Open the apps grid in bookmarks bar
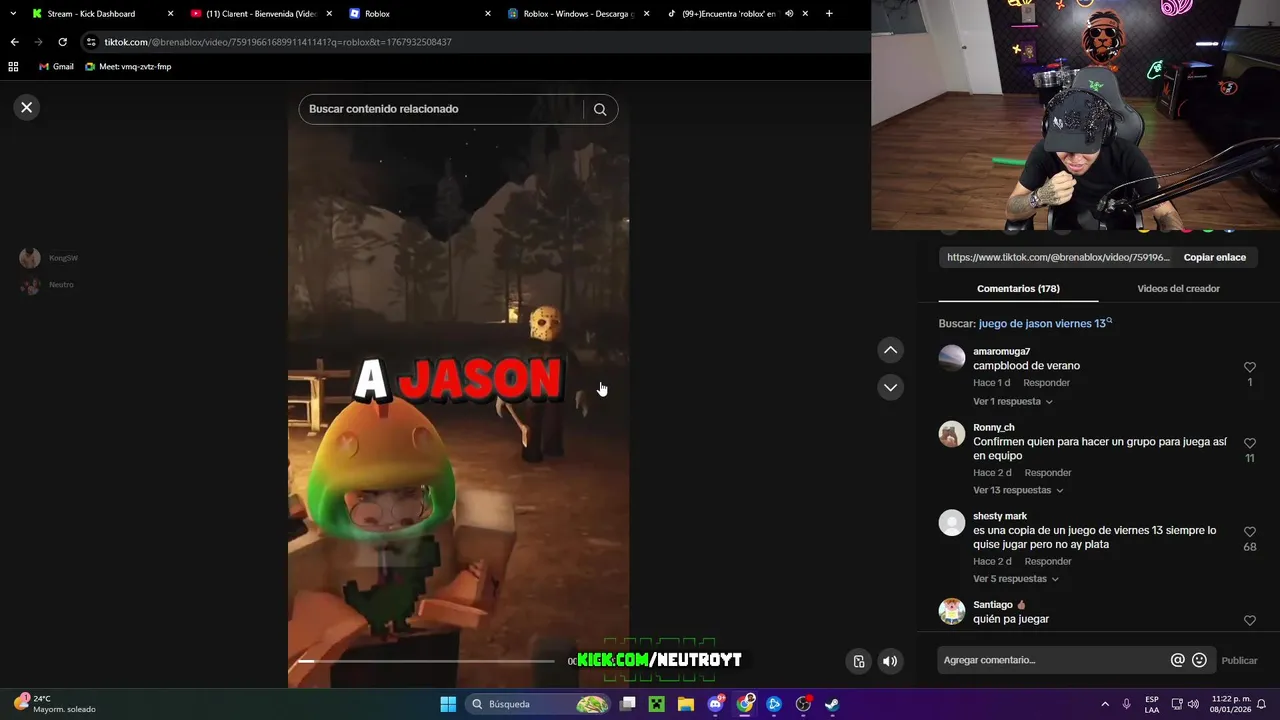This screenshot has height=720, width=1280. [x=13, y=67]
